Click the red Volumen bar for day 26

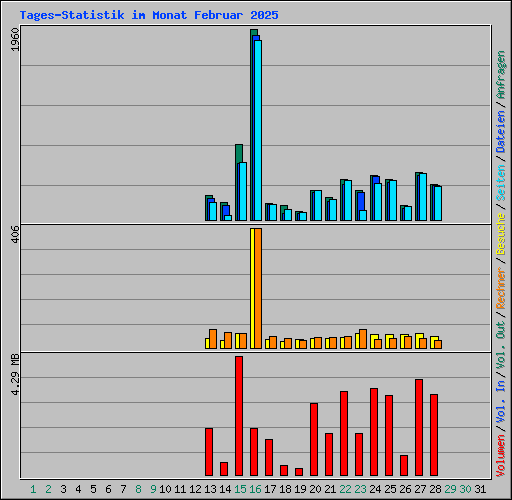coord(404,465)
